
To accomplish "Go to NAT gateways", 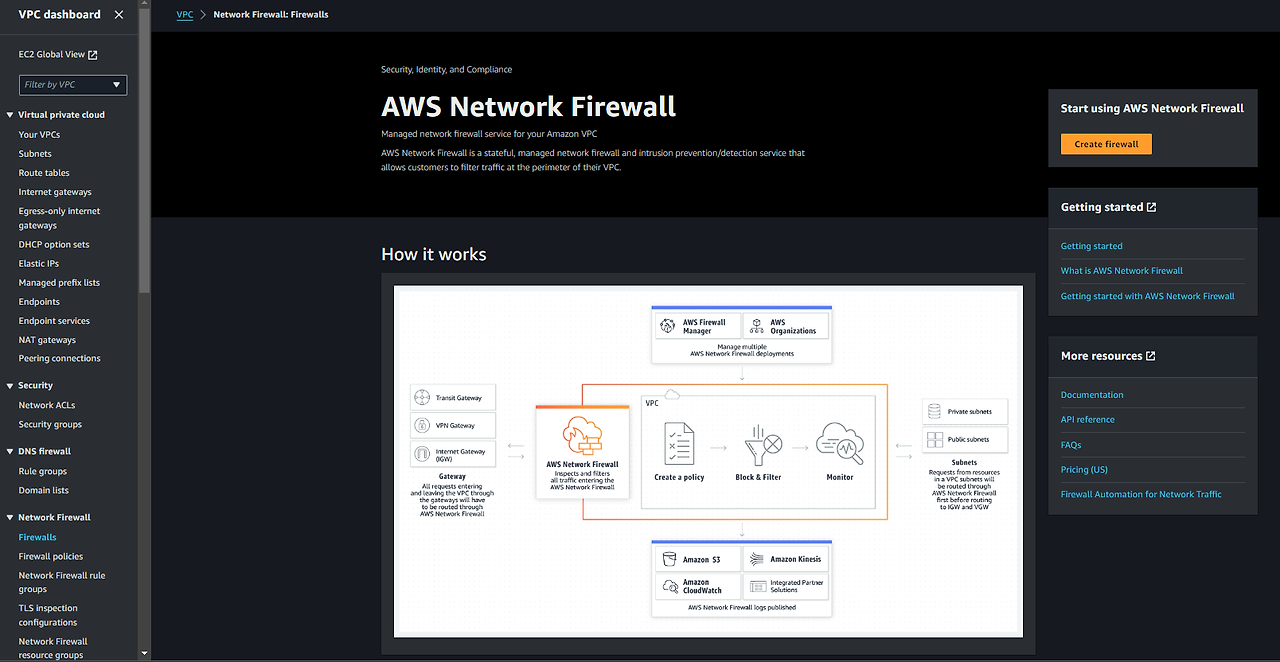I will (47, 340).
